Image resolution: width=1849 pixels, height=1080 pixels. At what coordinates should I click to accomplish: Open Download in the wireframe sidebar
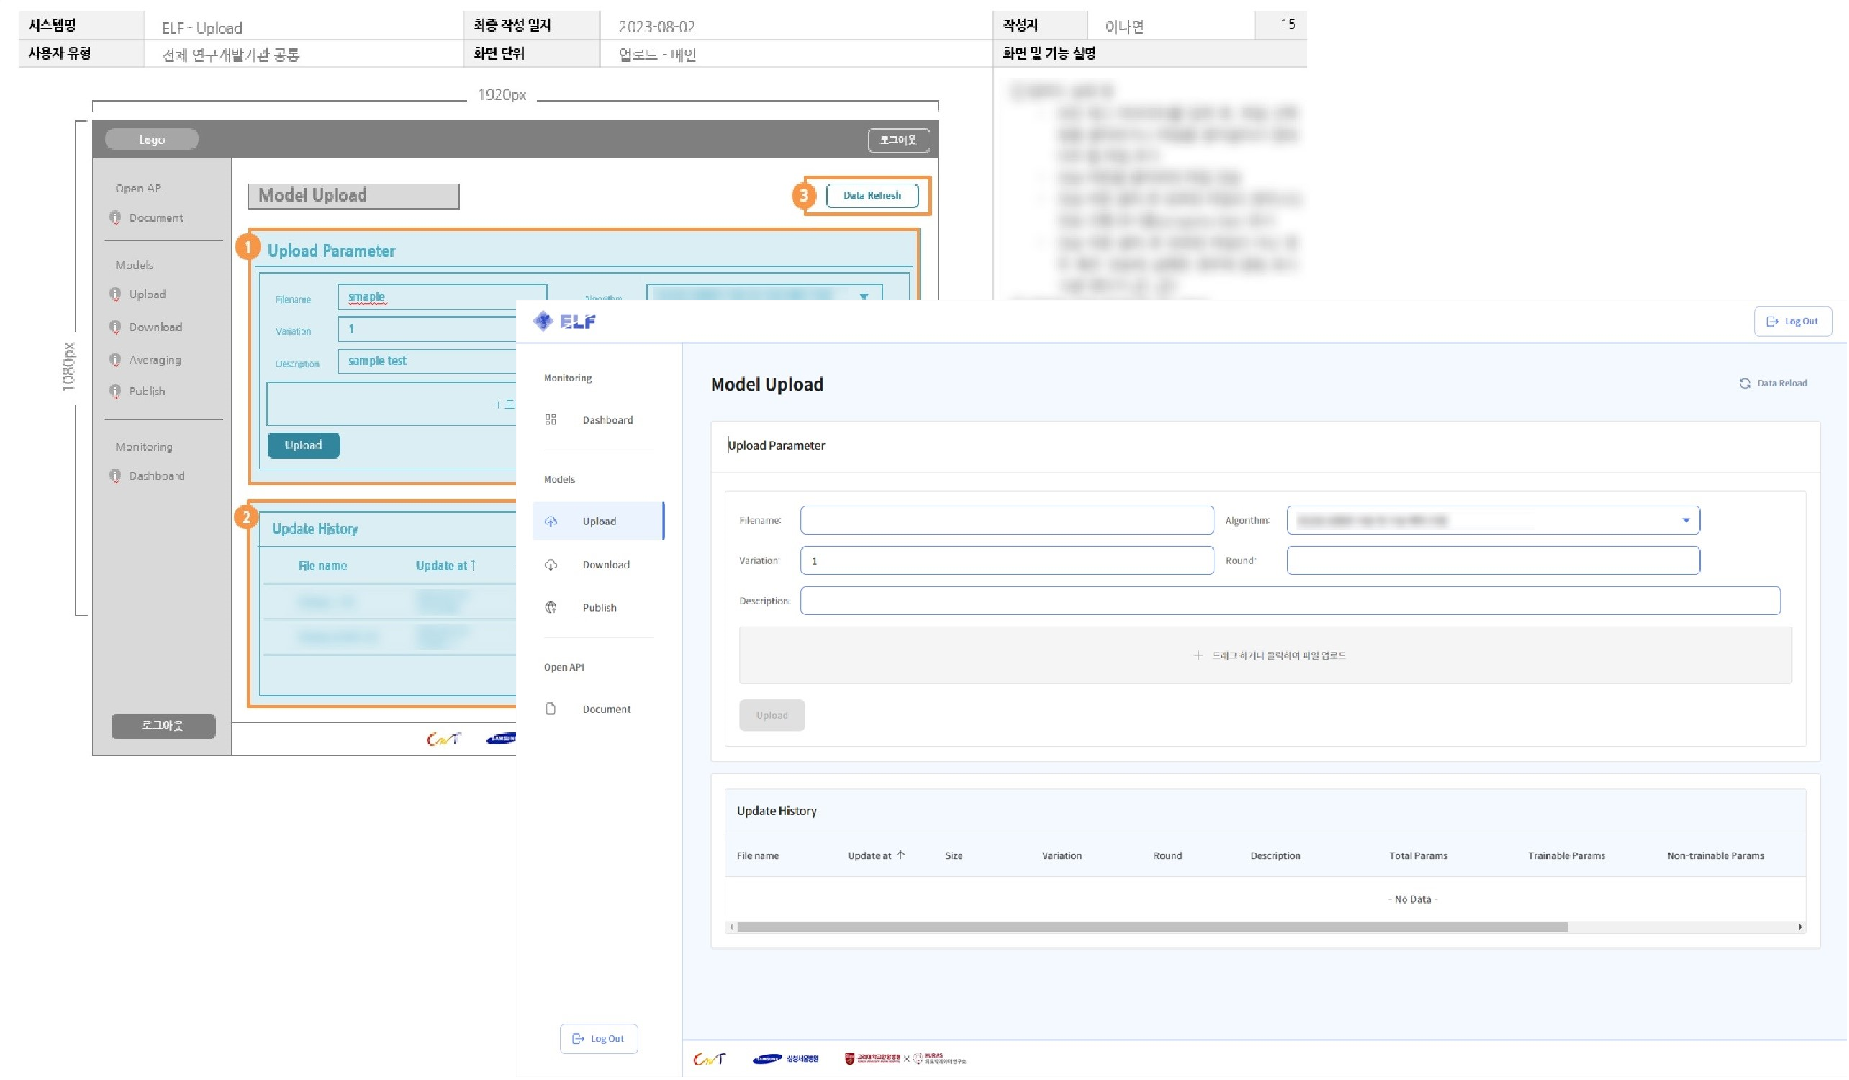click(x=155, y=327)
